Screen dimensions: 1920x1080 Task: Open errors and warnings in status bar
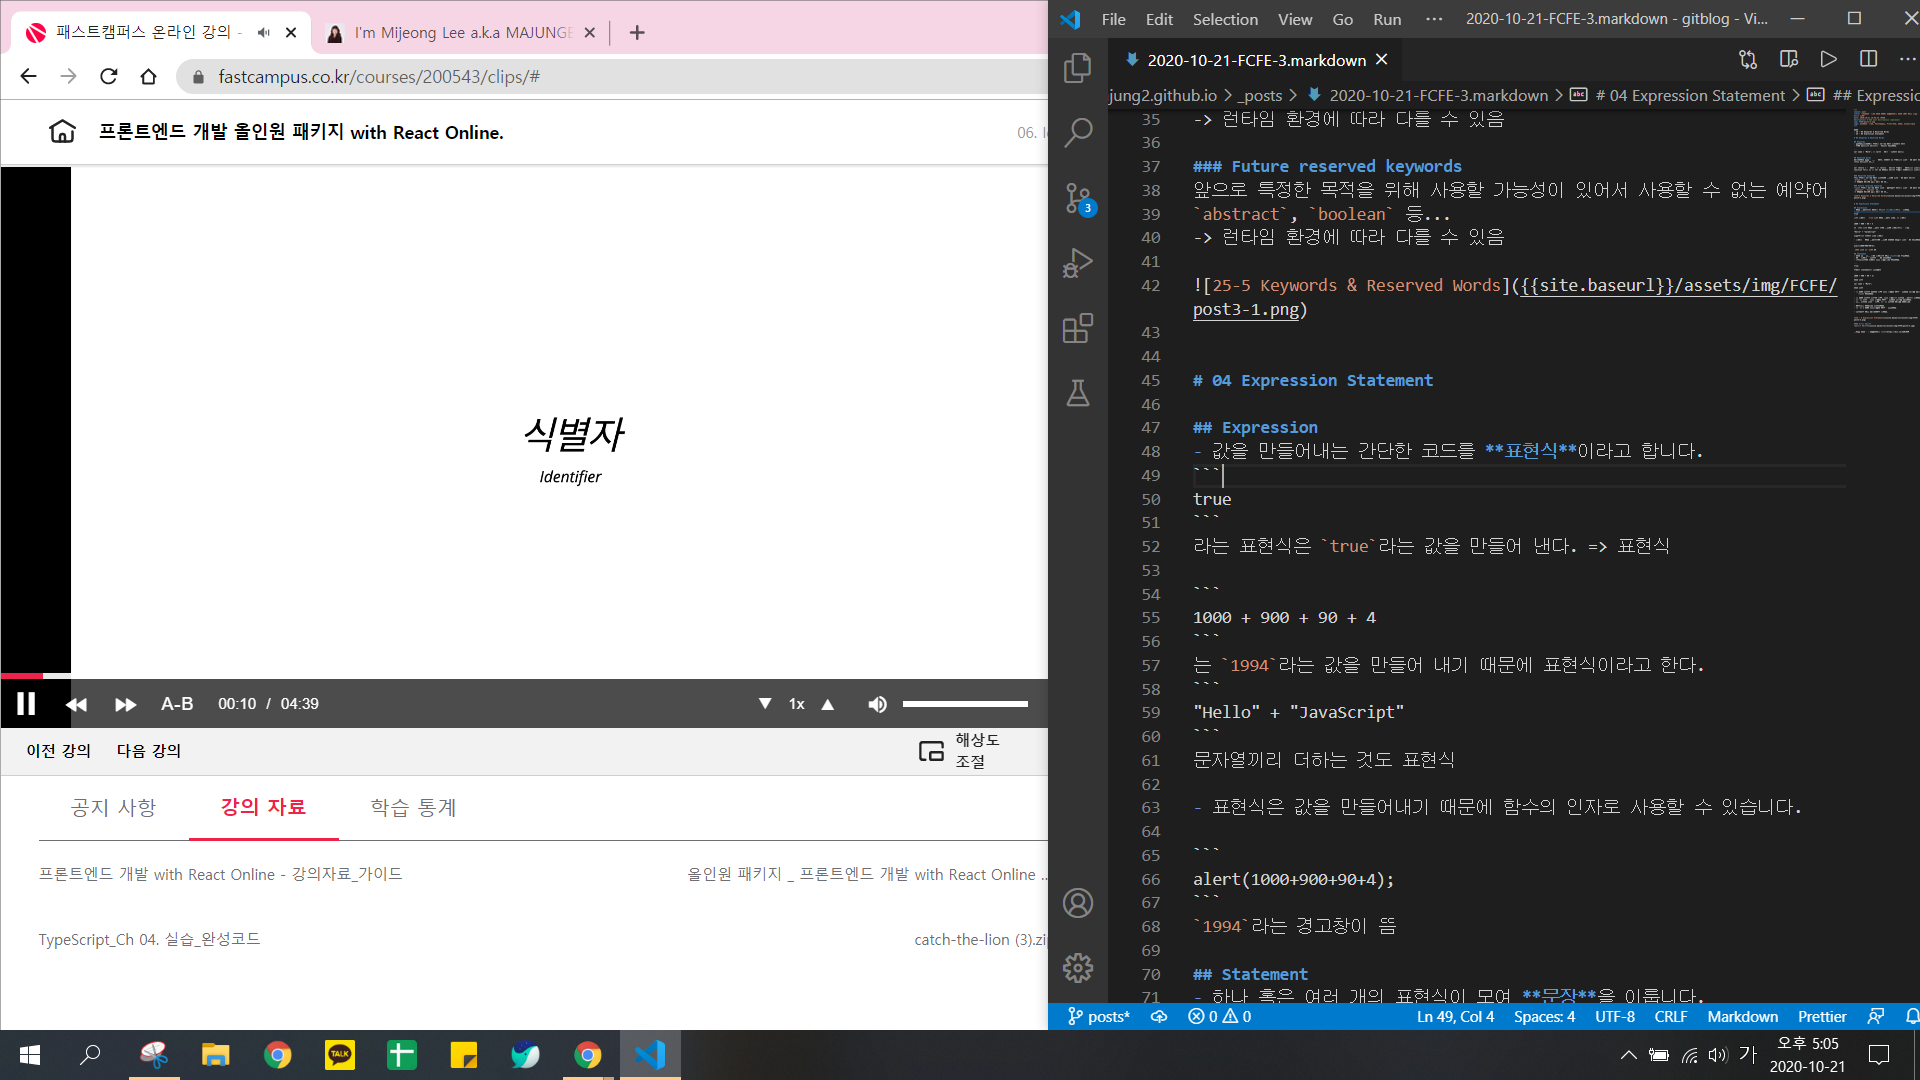click(1219, 1016)
